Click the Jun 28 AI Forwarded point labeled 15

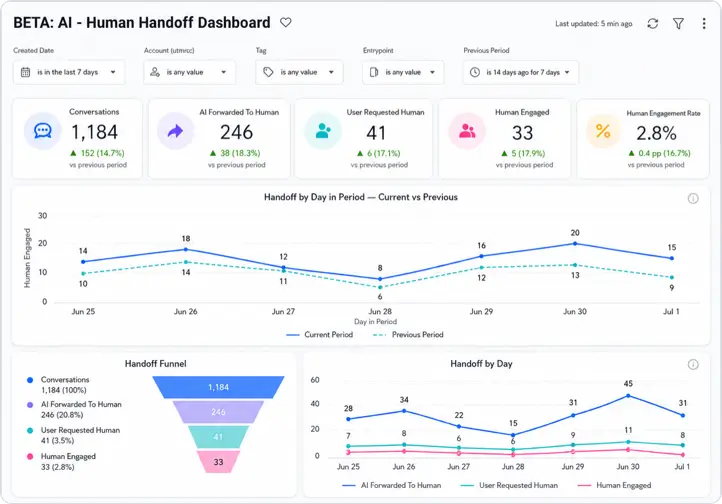point(513,435)
